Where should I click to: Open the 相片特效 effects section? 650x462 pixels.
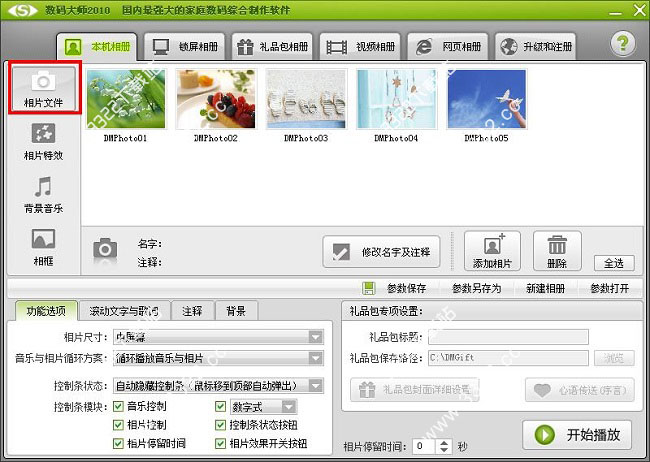point(44,142)
